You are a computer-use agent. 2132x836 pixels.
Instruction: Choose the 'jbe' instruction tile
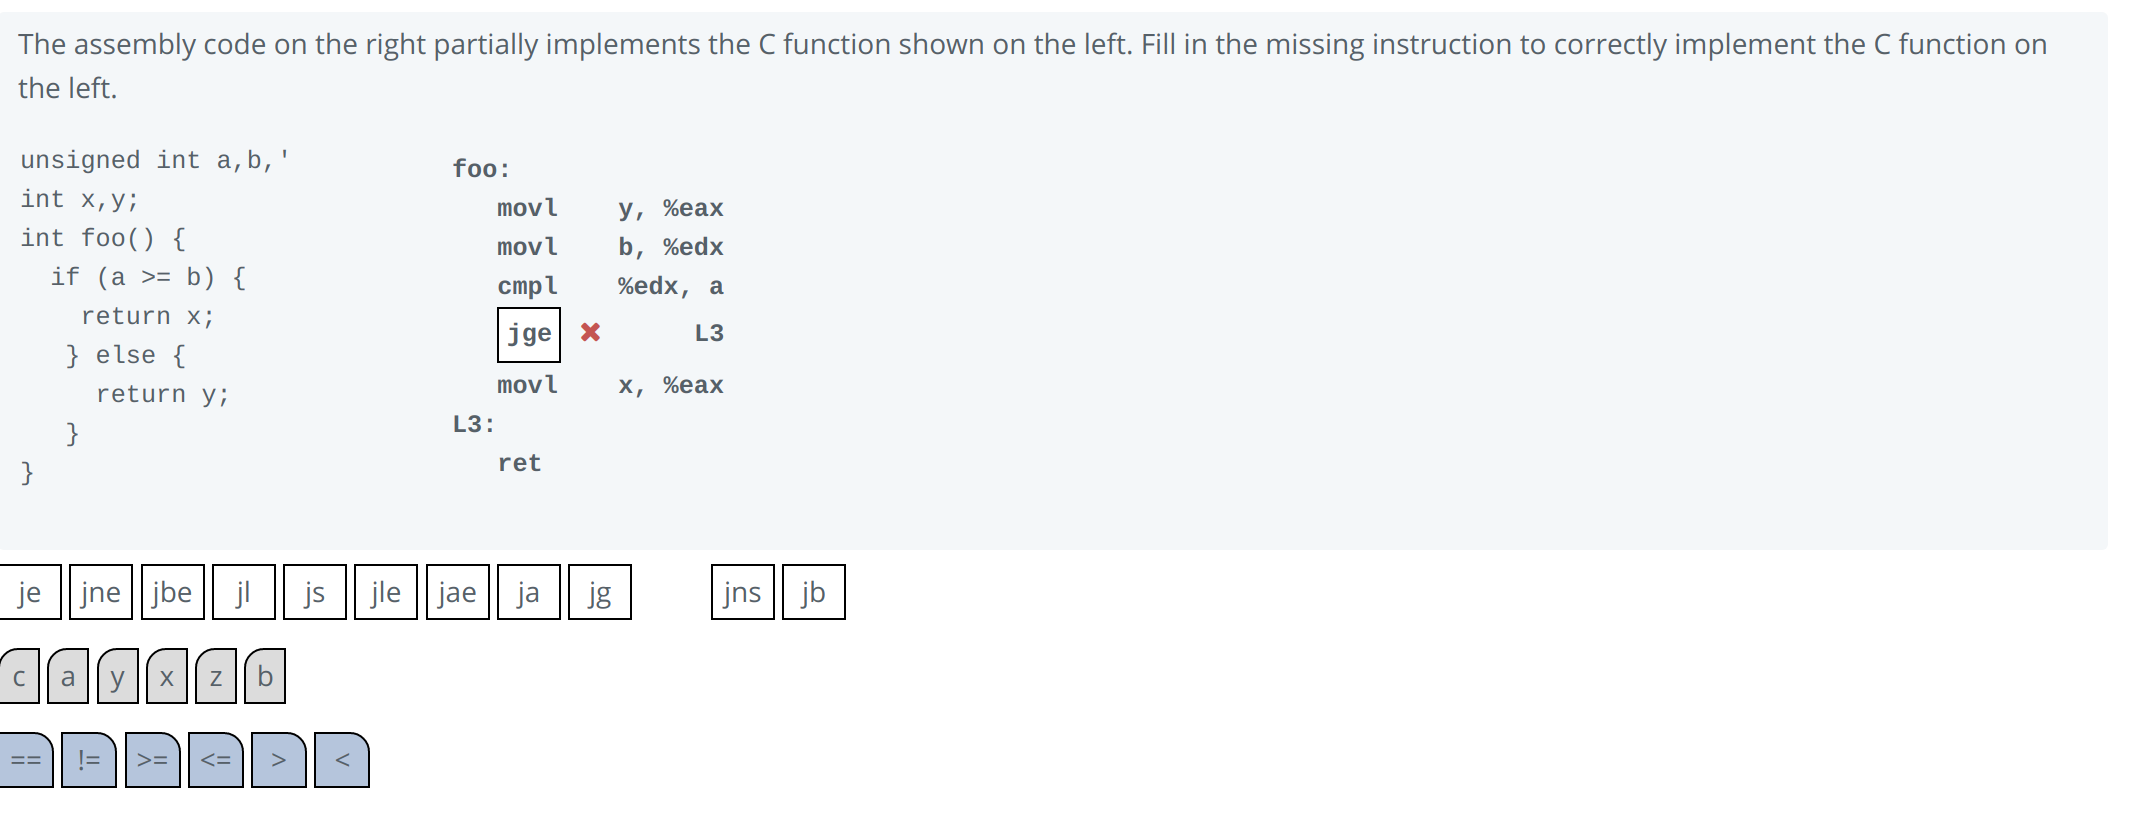coord(172,592)
